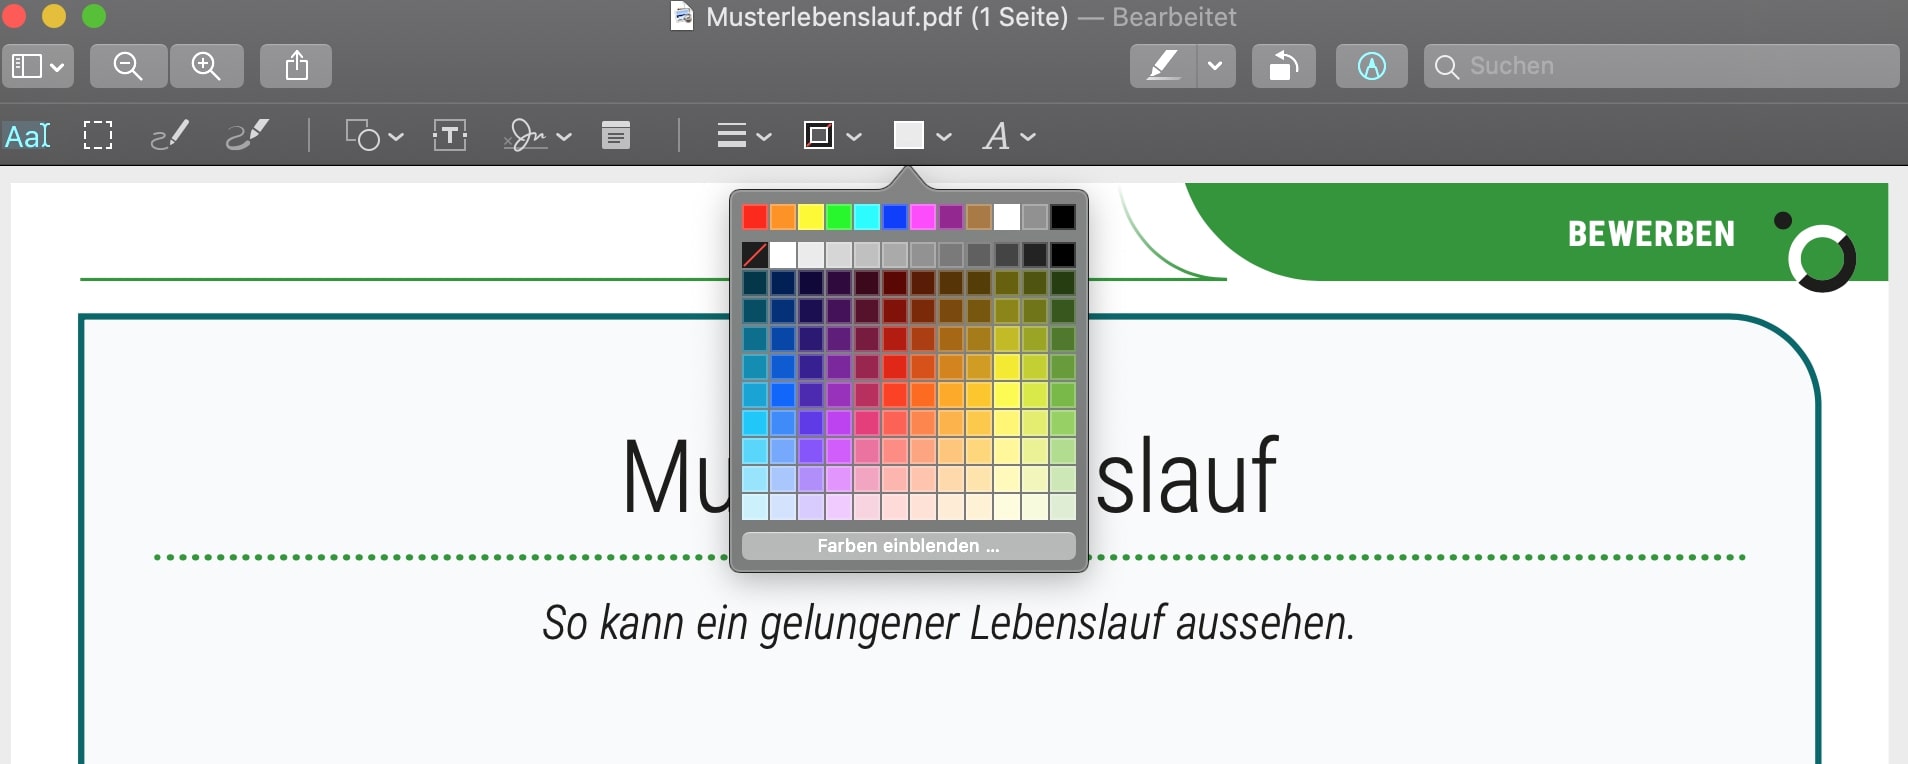Activate the text selection tool AaI

click(x=28, y=135)
